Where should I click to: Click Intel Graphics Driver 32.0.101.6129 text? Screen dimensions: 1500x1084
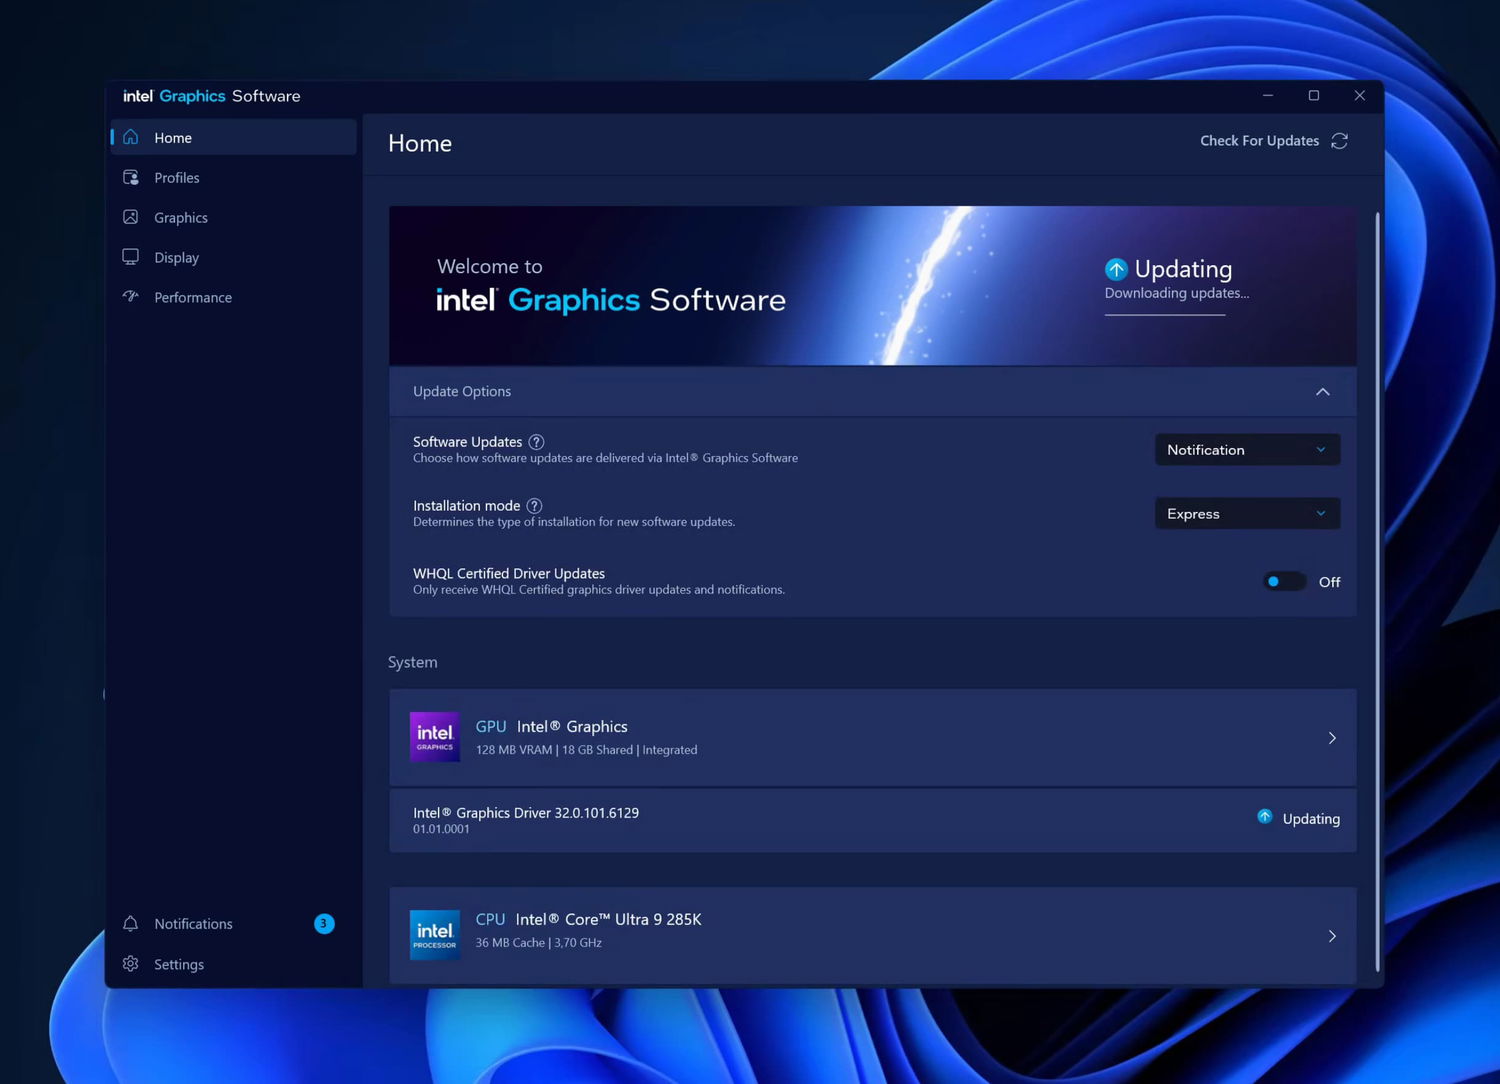pos(526,812)
